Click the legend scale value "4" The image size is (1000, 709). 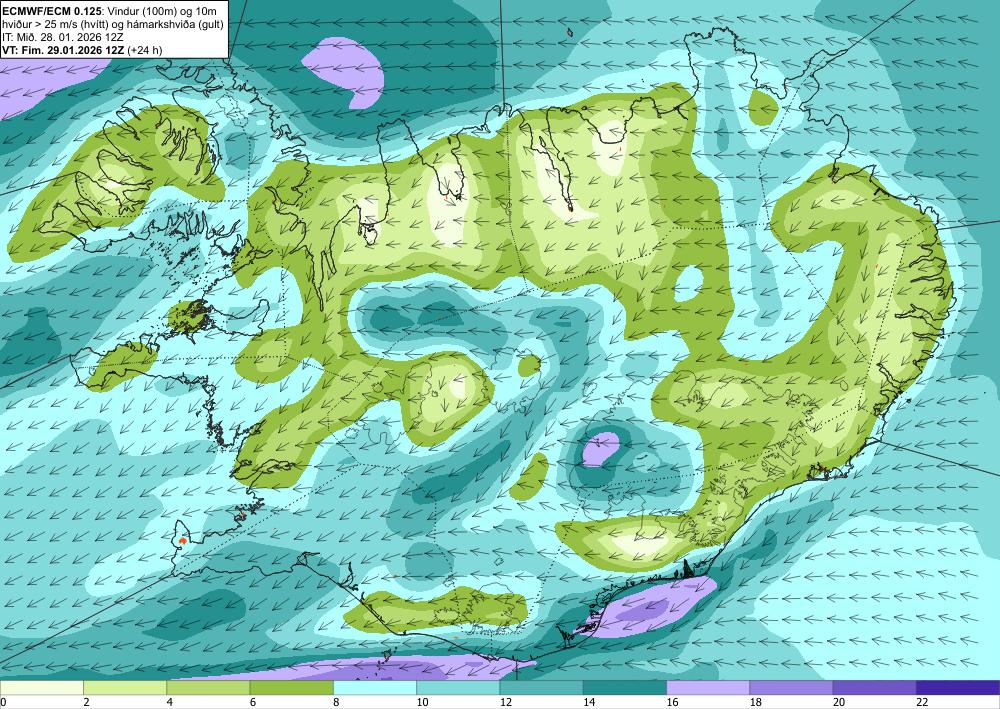(x=170, y=702)
